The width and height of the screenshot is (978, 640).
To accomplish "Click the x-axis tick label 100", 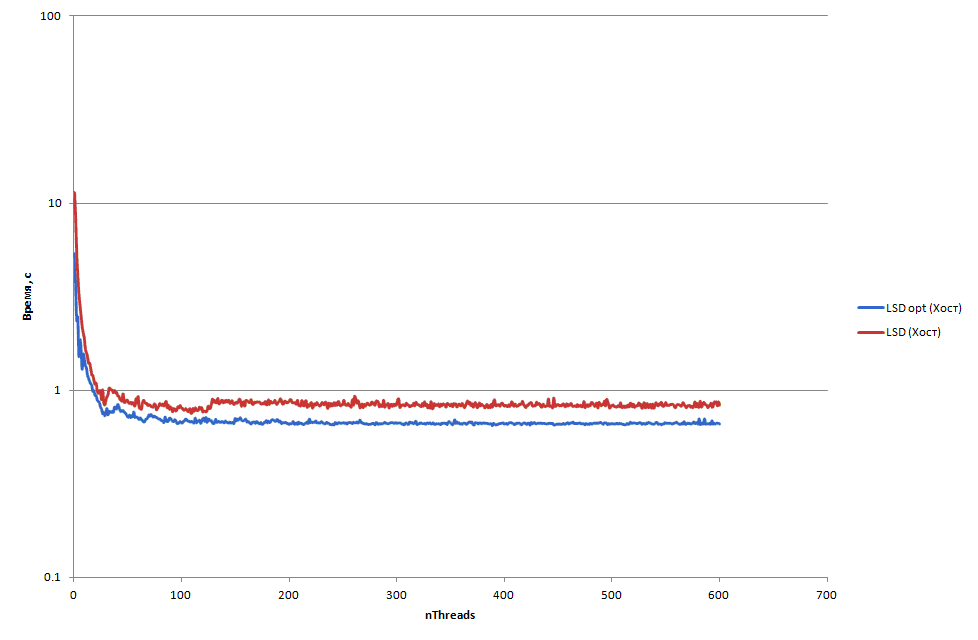I will click(x=181, y=595).
